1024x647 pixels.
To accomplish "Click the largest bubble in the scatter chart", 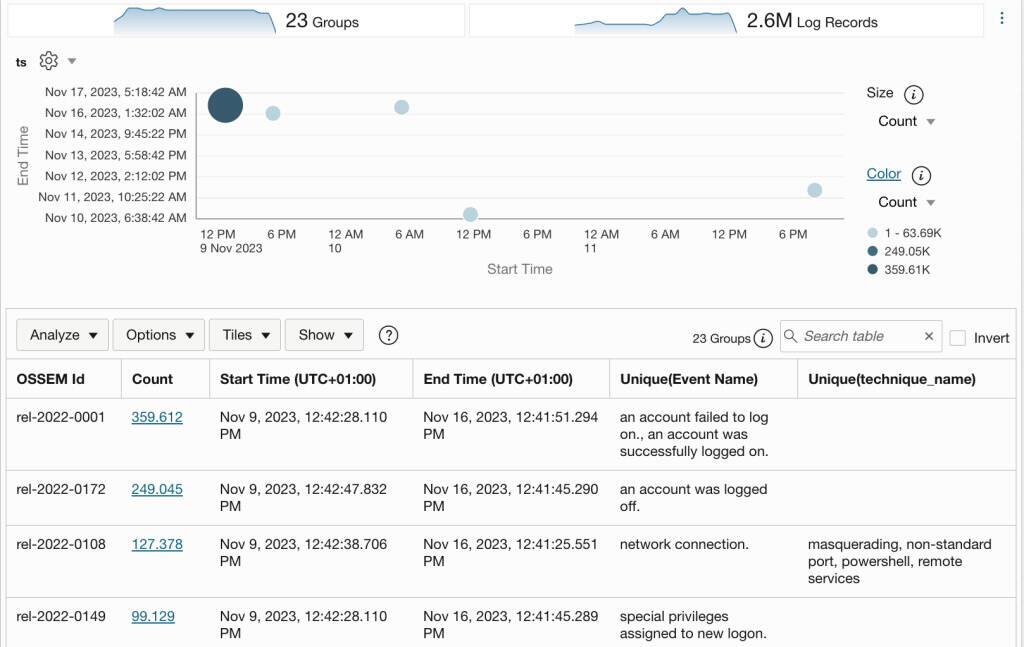I will pos(225,105).
